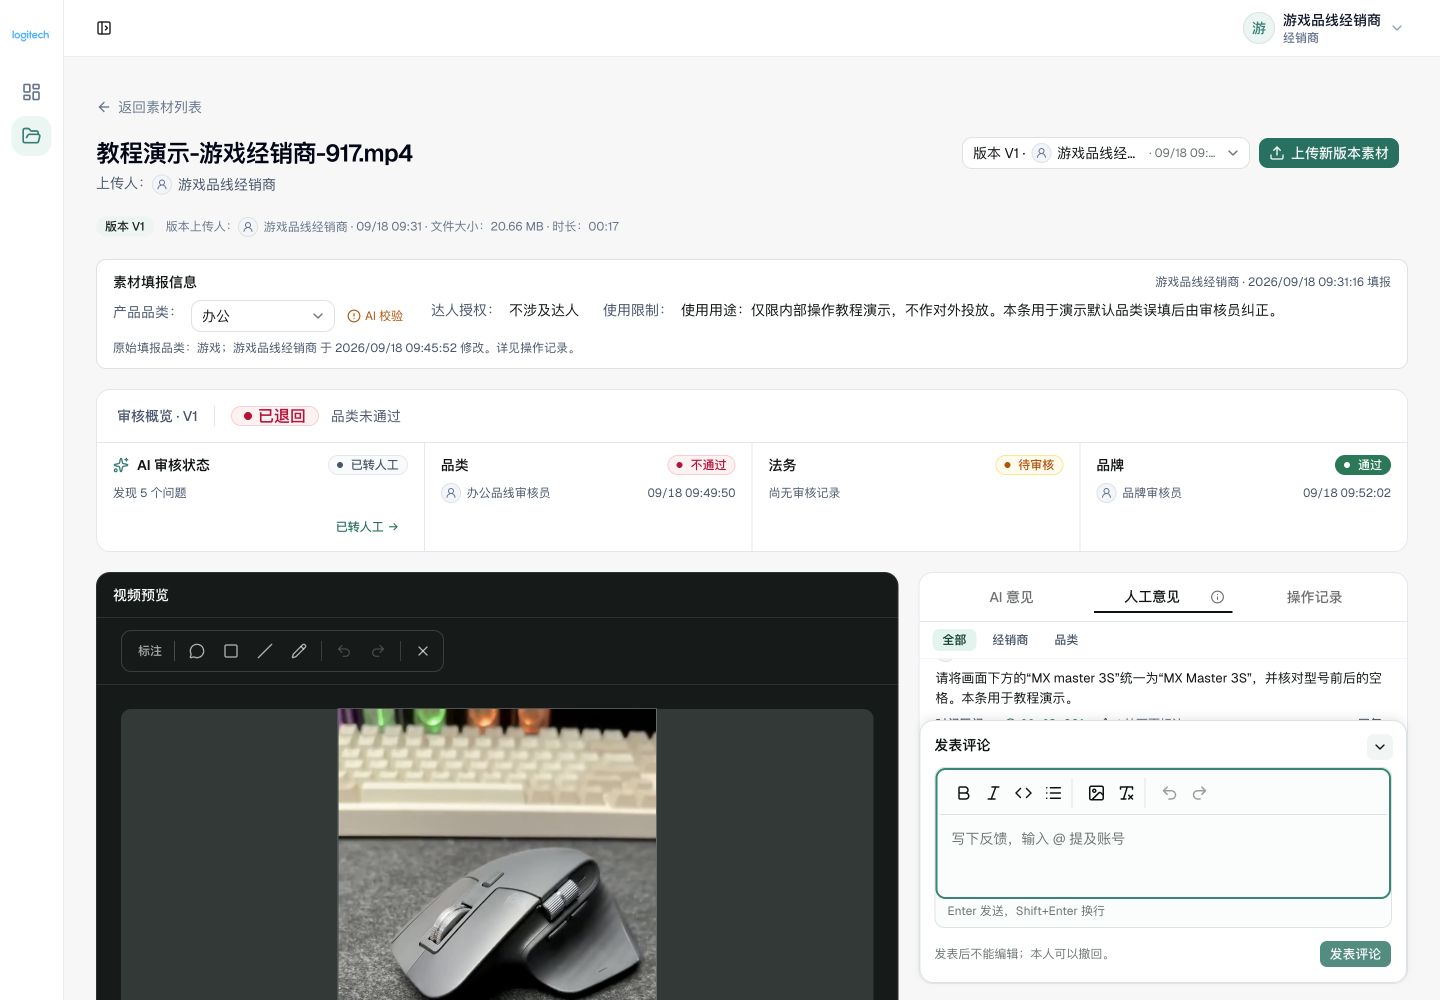1440x1000 pixels.
Task: Open the dashboard grid icon in sidebar
Action: click(x=31, y=92)
